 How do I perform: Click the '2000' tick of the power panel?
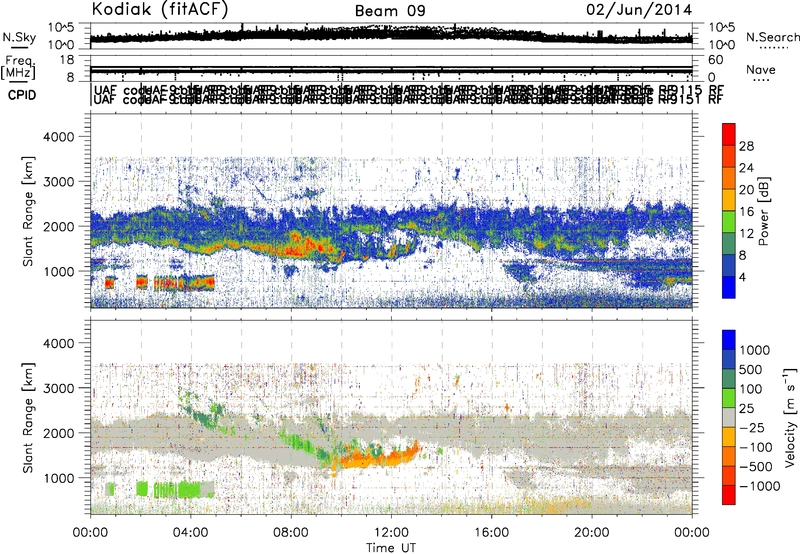coord(58,226)
